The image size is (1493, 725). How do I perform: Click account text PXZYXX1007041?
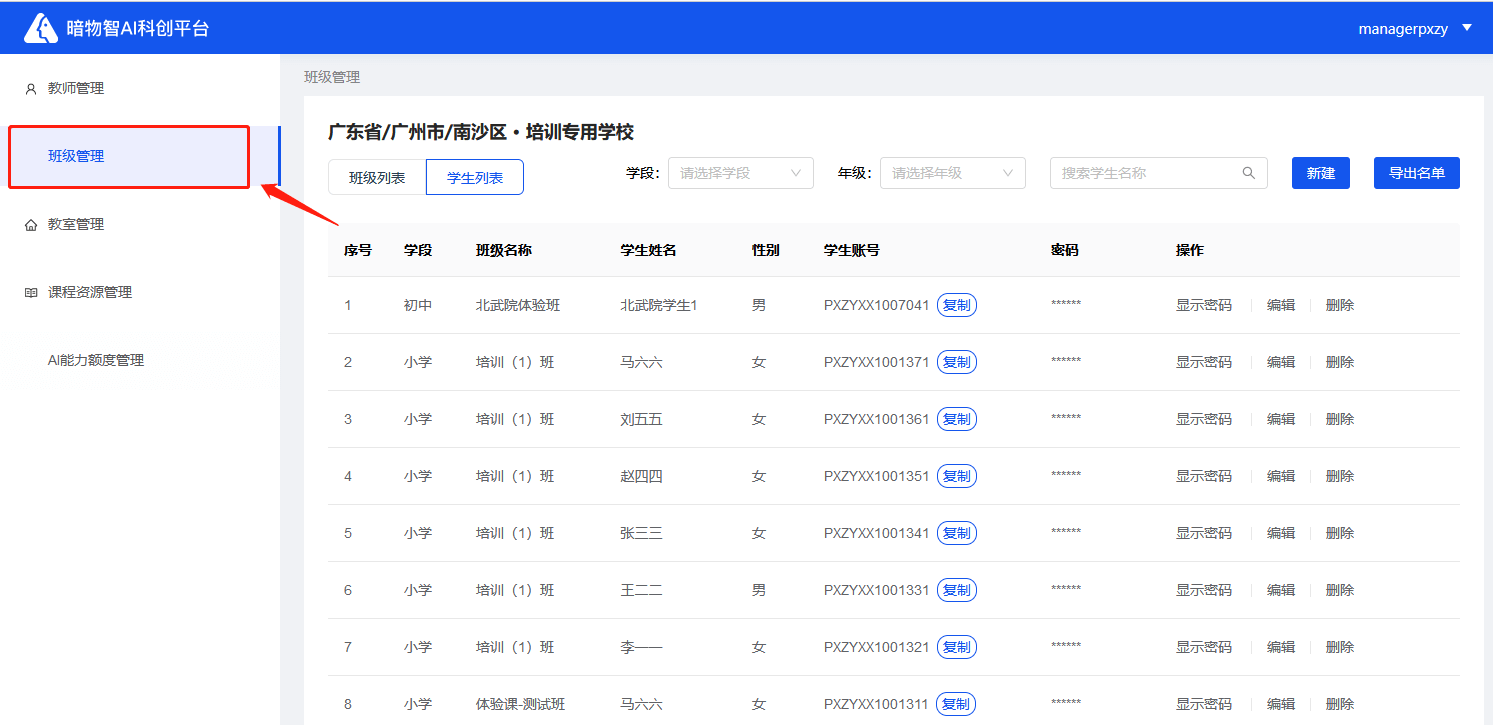(877, 305)
